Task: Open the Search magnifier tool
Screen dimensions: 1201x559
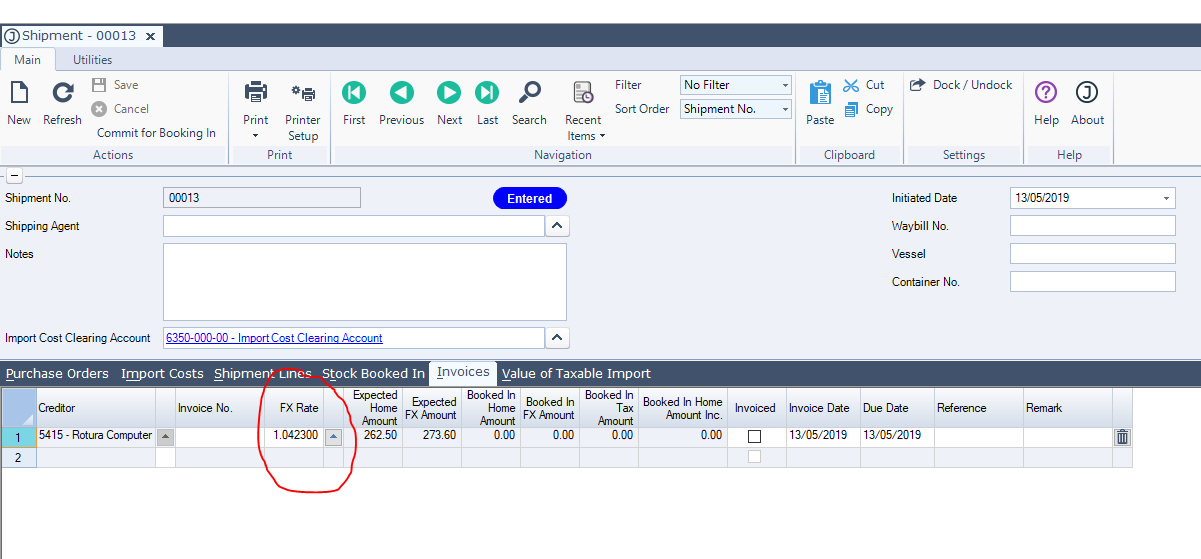Action: [x=529, y=94]
